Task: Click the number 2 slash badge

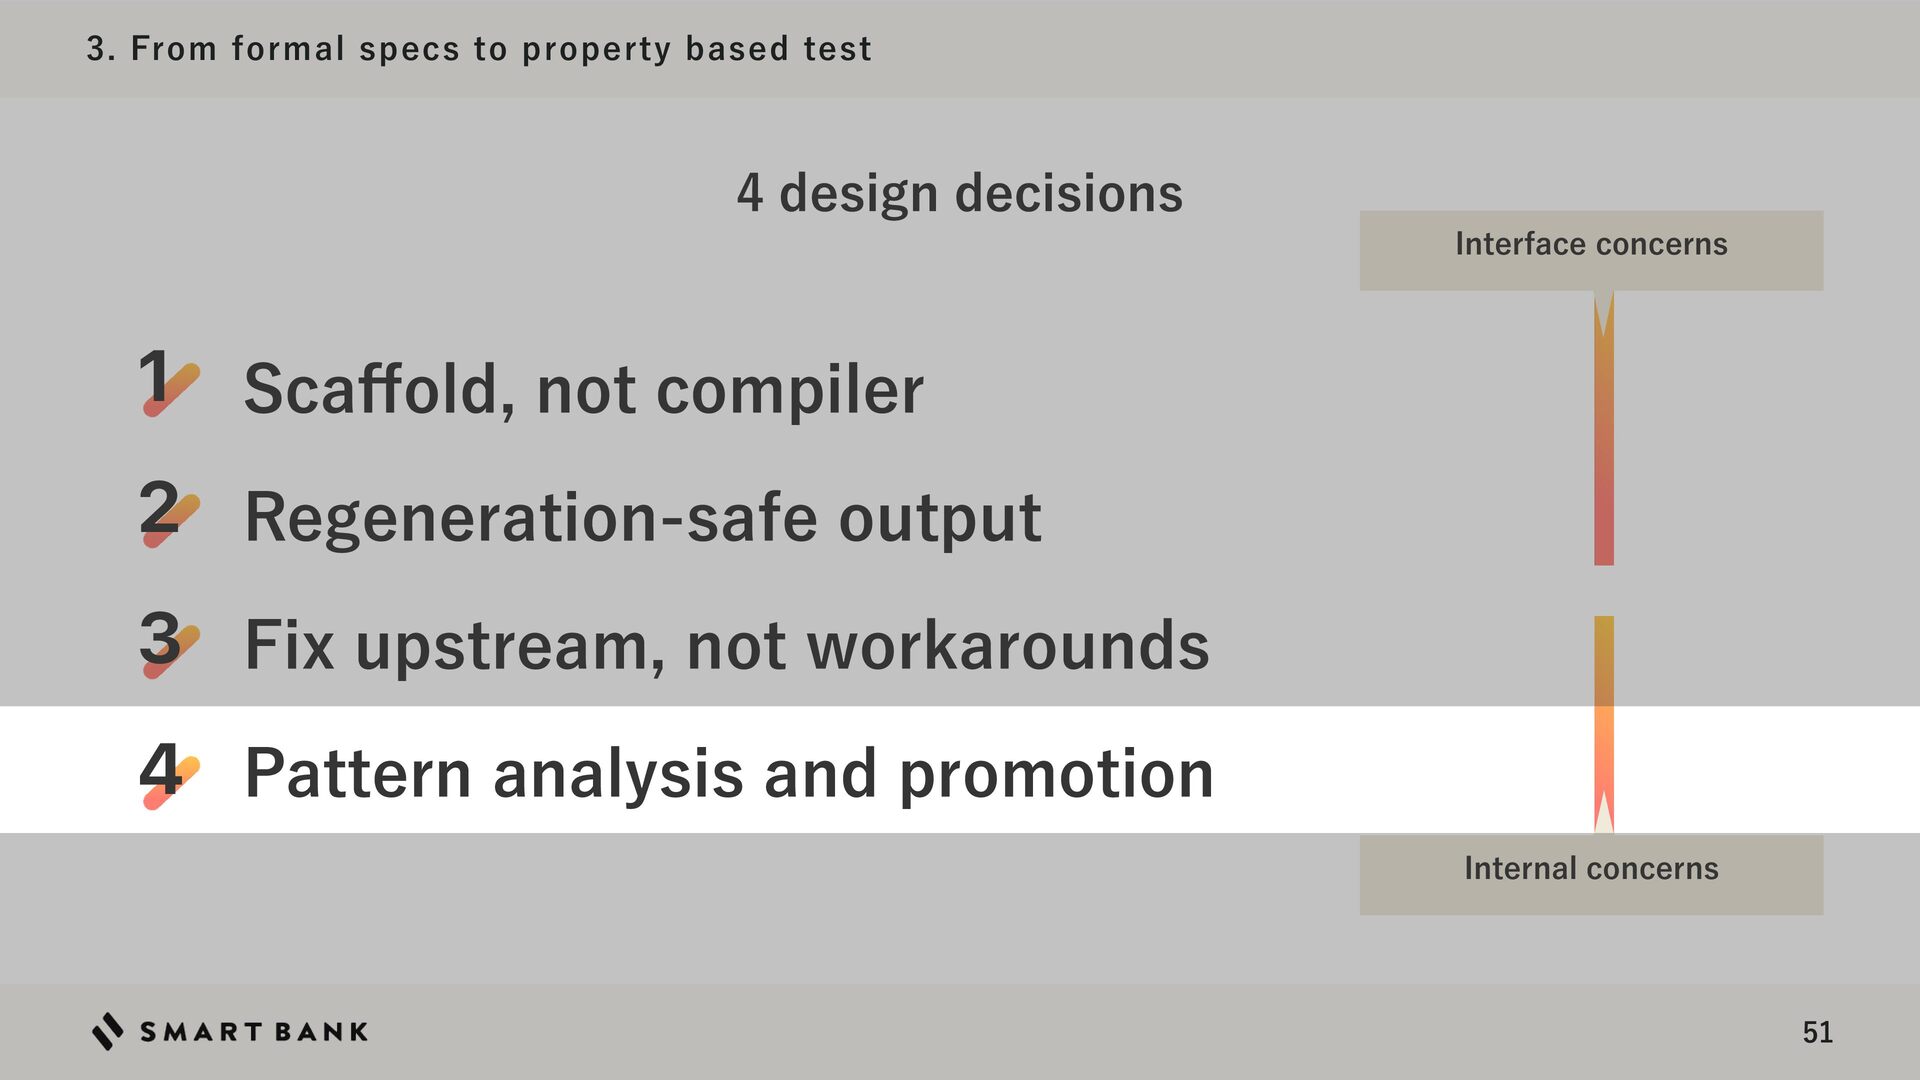Action: point(168,512)
